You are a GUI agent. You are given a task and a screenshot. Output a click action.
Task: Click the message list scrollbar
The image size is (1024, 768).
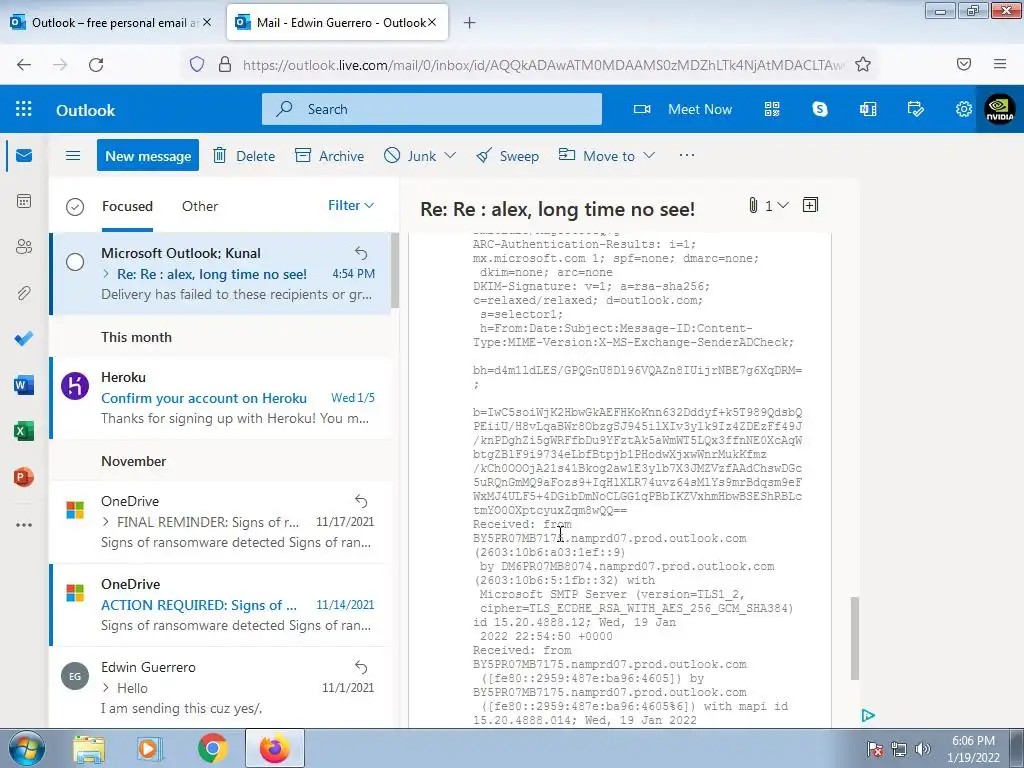394,270
